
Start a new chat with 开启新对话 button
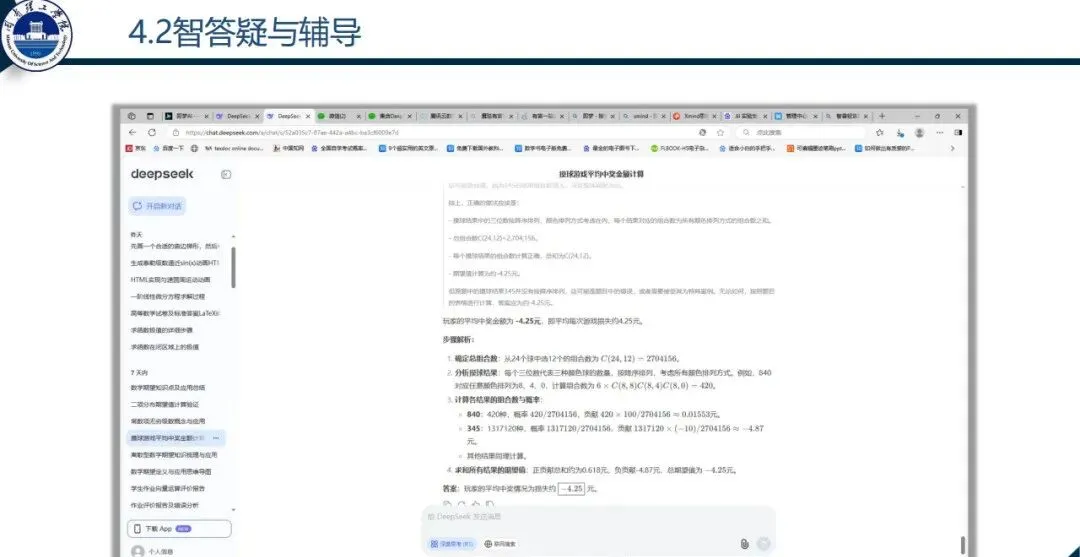[x=157, y=206]
